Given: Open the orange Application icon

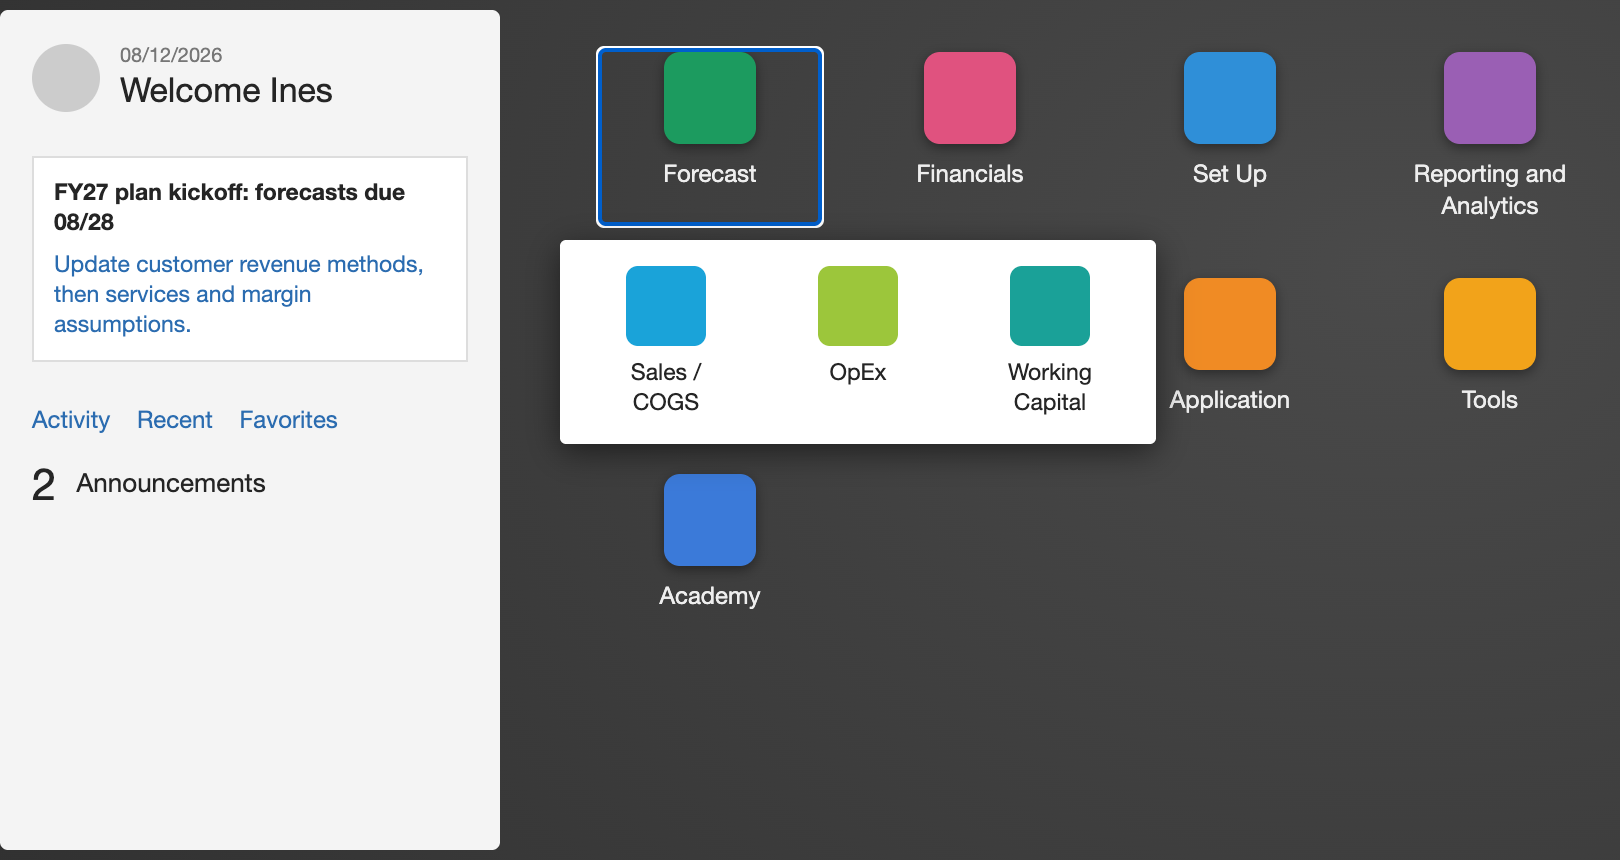Looking at the screenshot, I should 1230,324.
